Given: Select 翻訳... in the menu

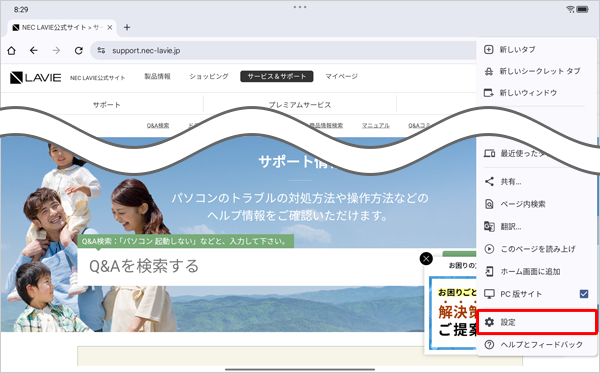Looking at the screenshot, I should coord(536,226).
